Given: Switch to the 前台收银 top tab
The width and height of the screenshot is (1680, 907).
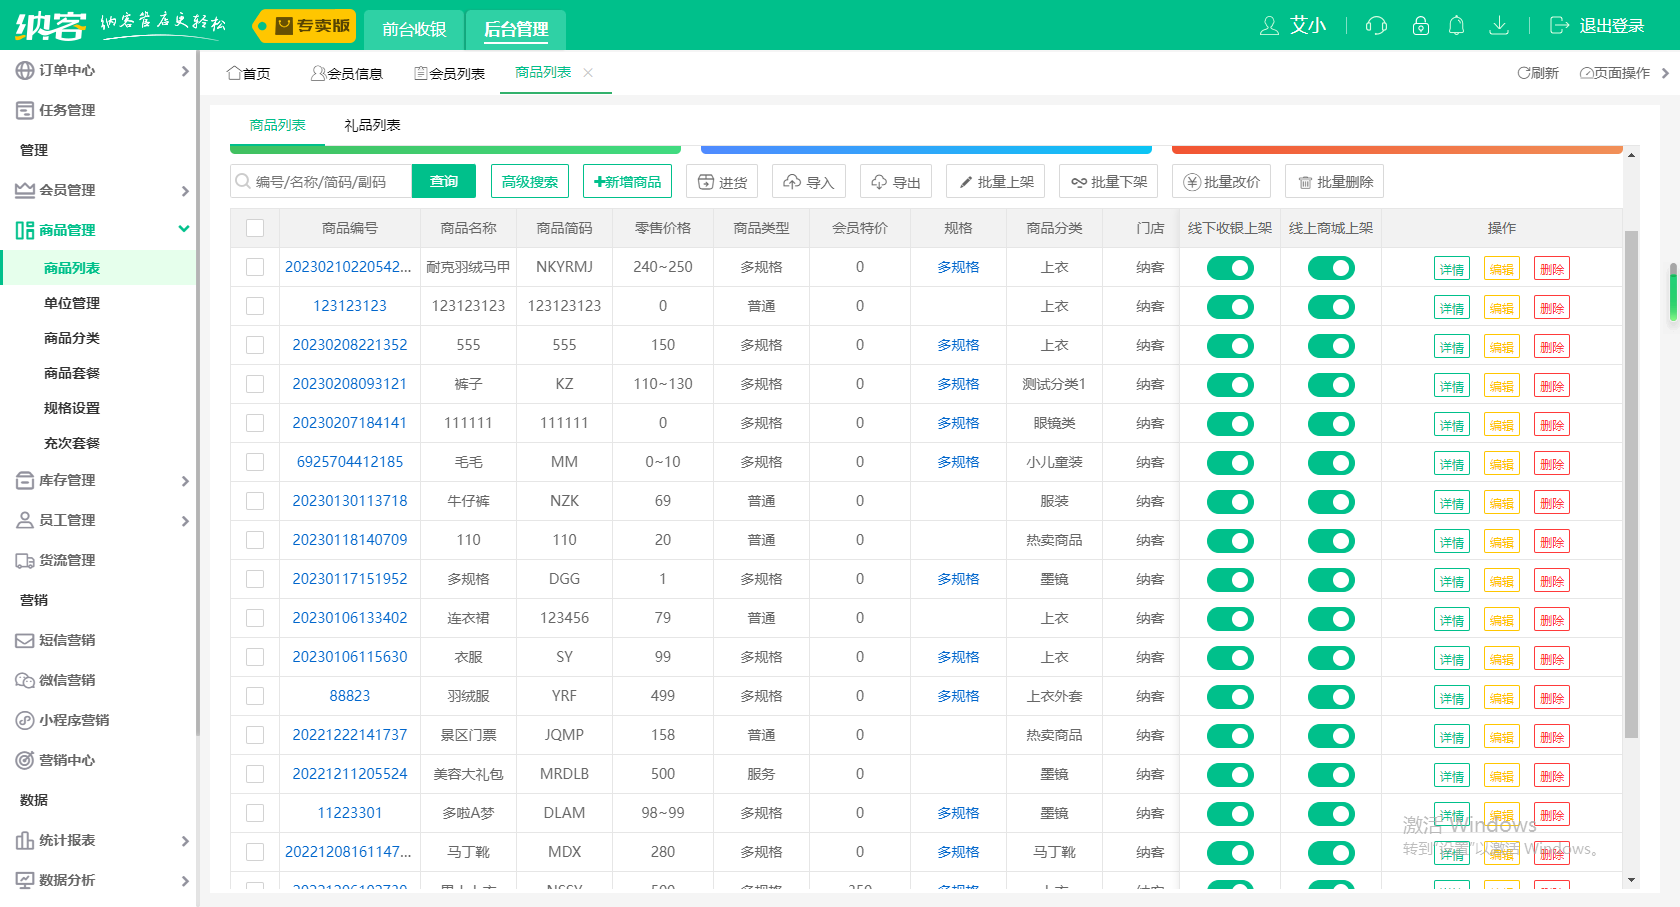Looking at the screenshot, I should [x=414, y=29].
